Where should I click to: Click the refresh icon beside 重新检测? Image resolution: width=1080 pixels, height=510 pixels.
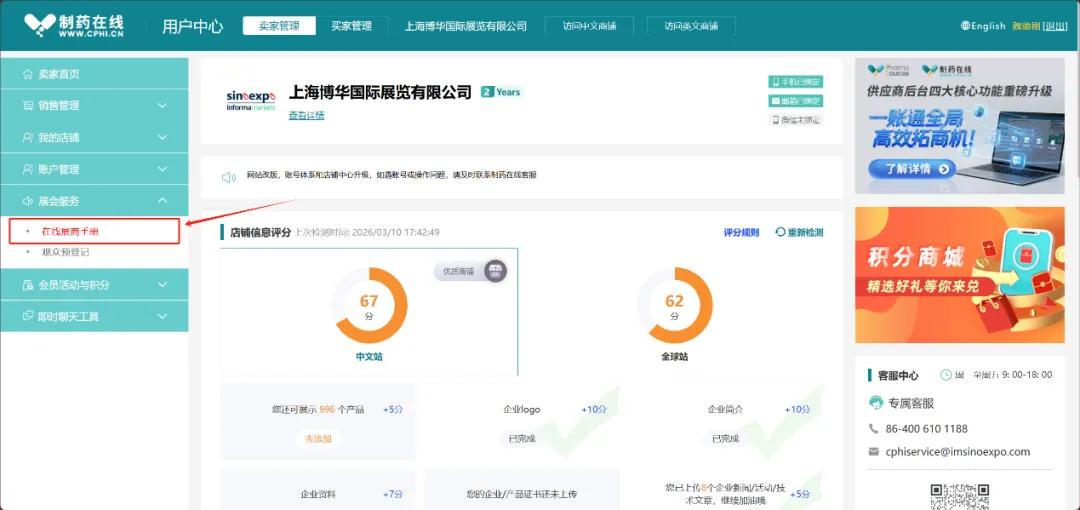coord(780,232)
